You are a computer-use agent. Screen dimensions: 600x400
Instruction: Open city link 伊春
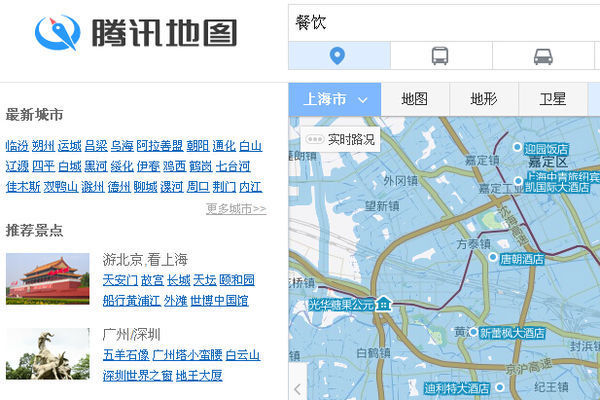[x=148, y=167]
